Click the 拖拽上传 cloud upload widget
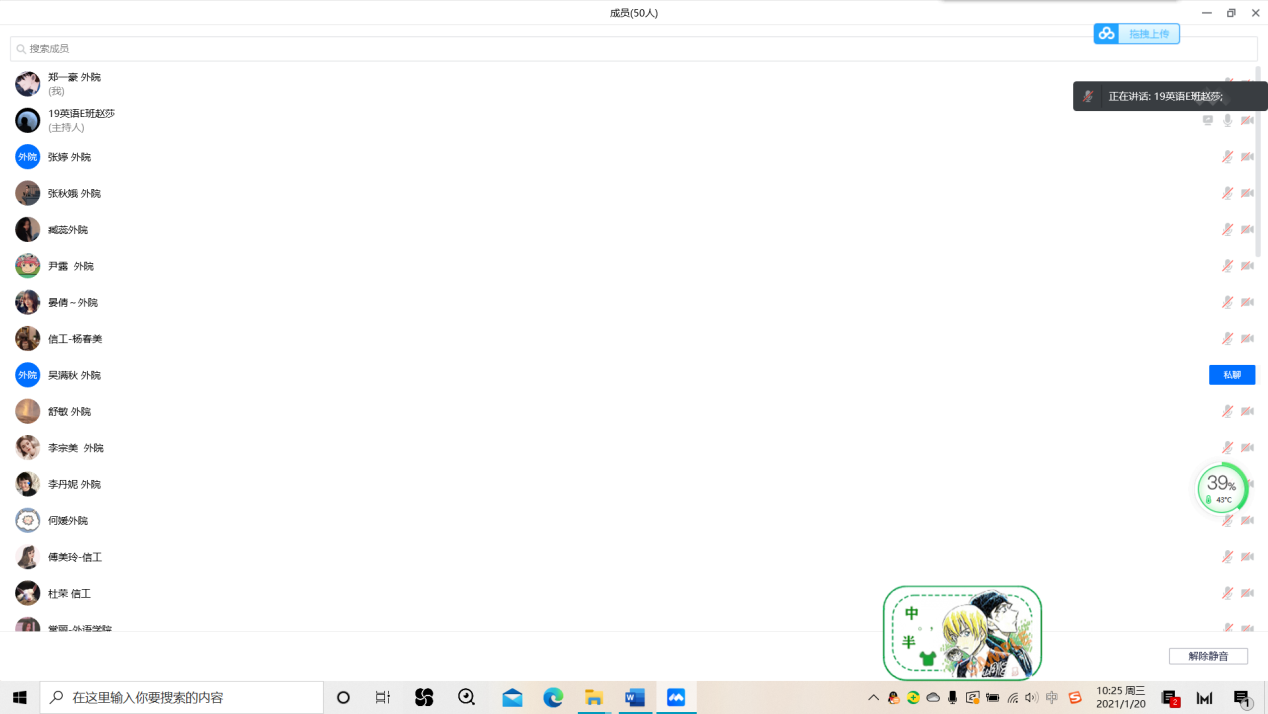This screenshot has width=1268, height=714. (1137, 34)
